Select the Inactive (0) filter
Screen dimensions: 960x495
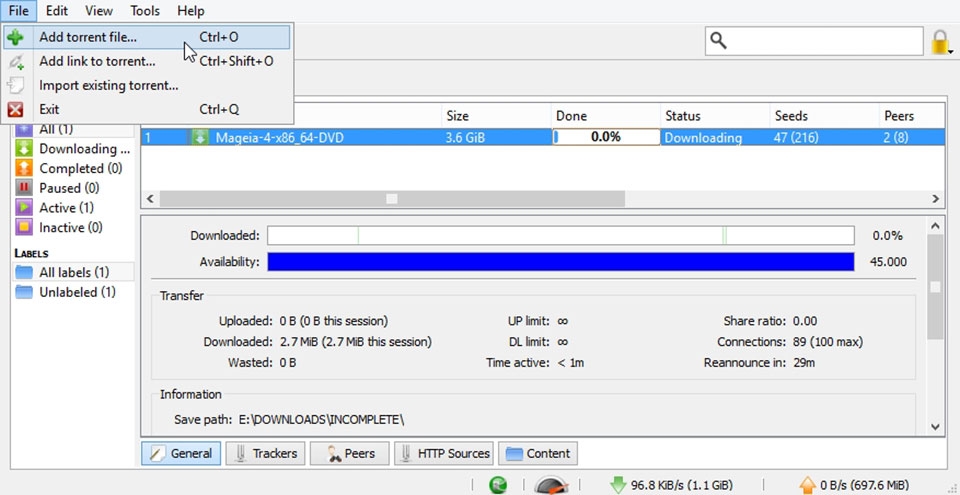[73, 227]
